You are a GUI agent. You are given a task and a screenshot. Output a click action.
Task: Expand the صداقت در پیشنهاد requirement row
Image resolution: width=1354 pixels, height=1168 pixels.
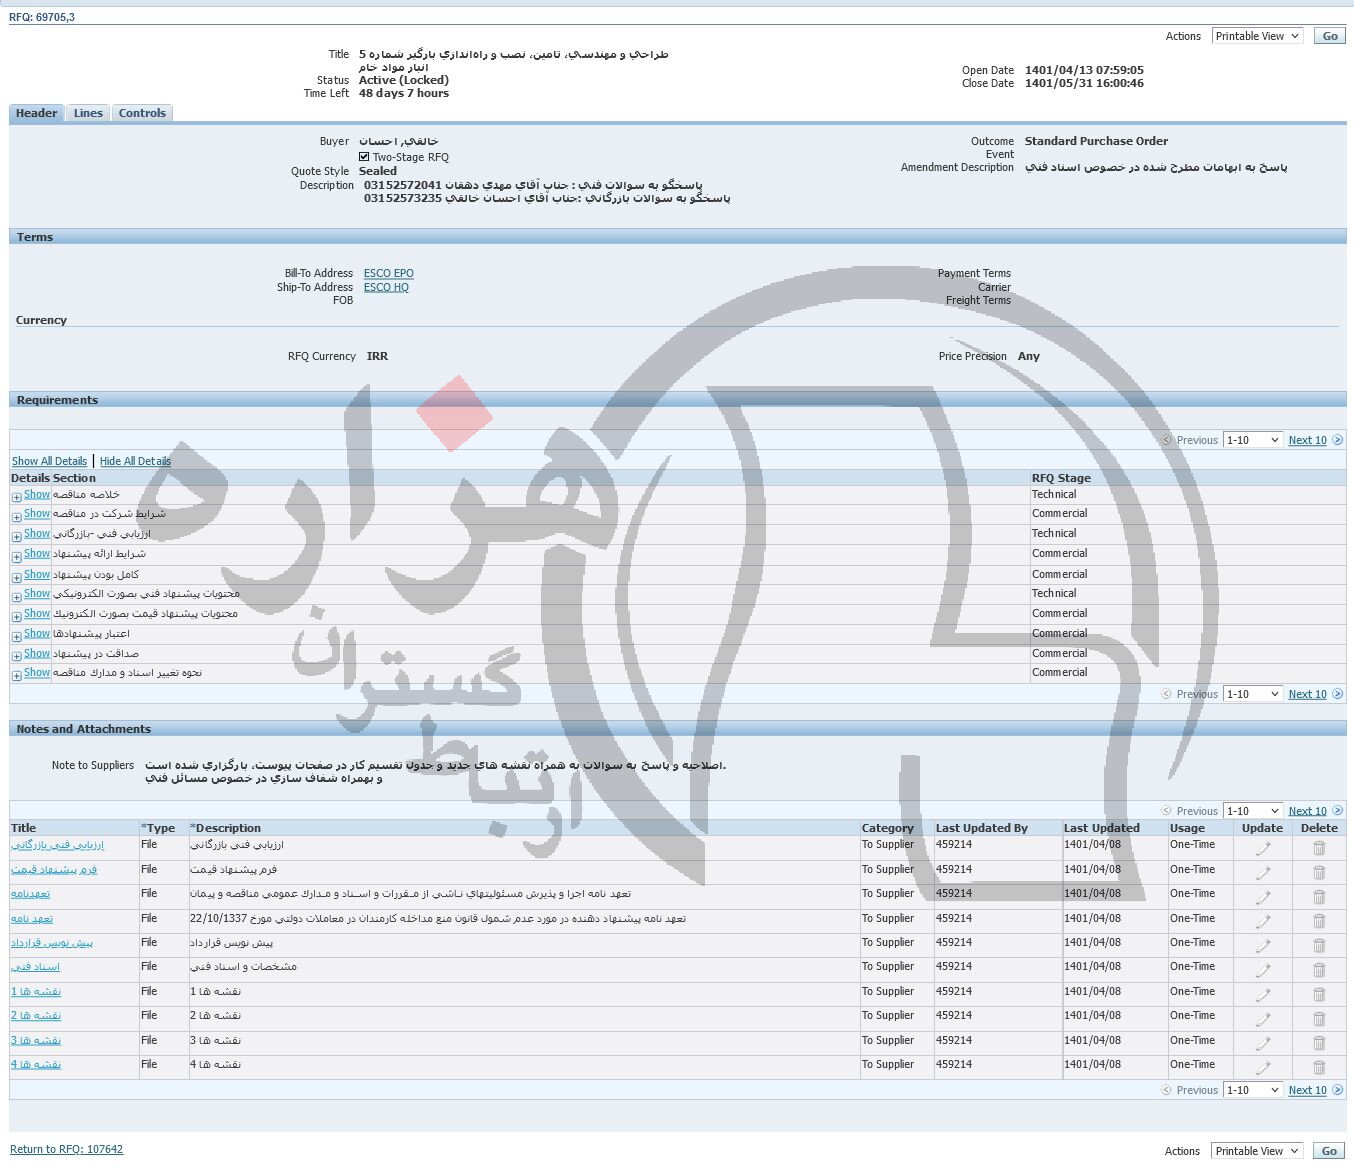17,656
